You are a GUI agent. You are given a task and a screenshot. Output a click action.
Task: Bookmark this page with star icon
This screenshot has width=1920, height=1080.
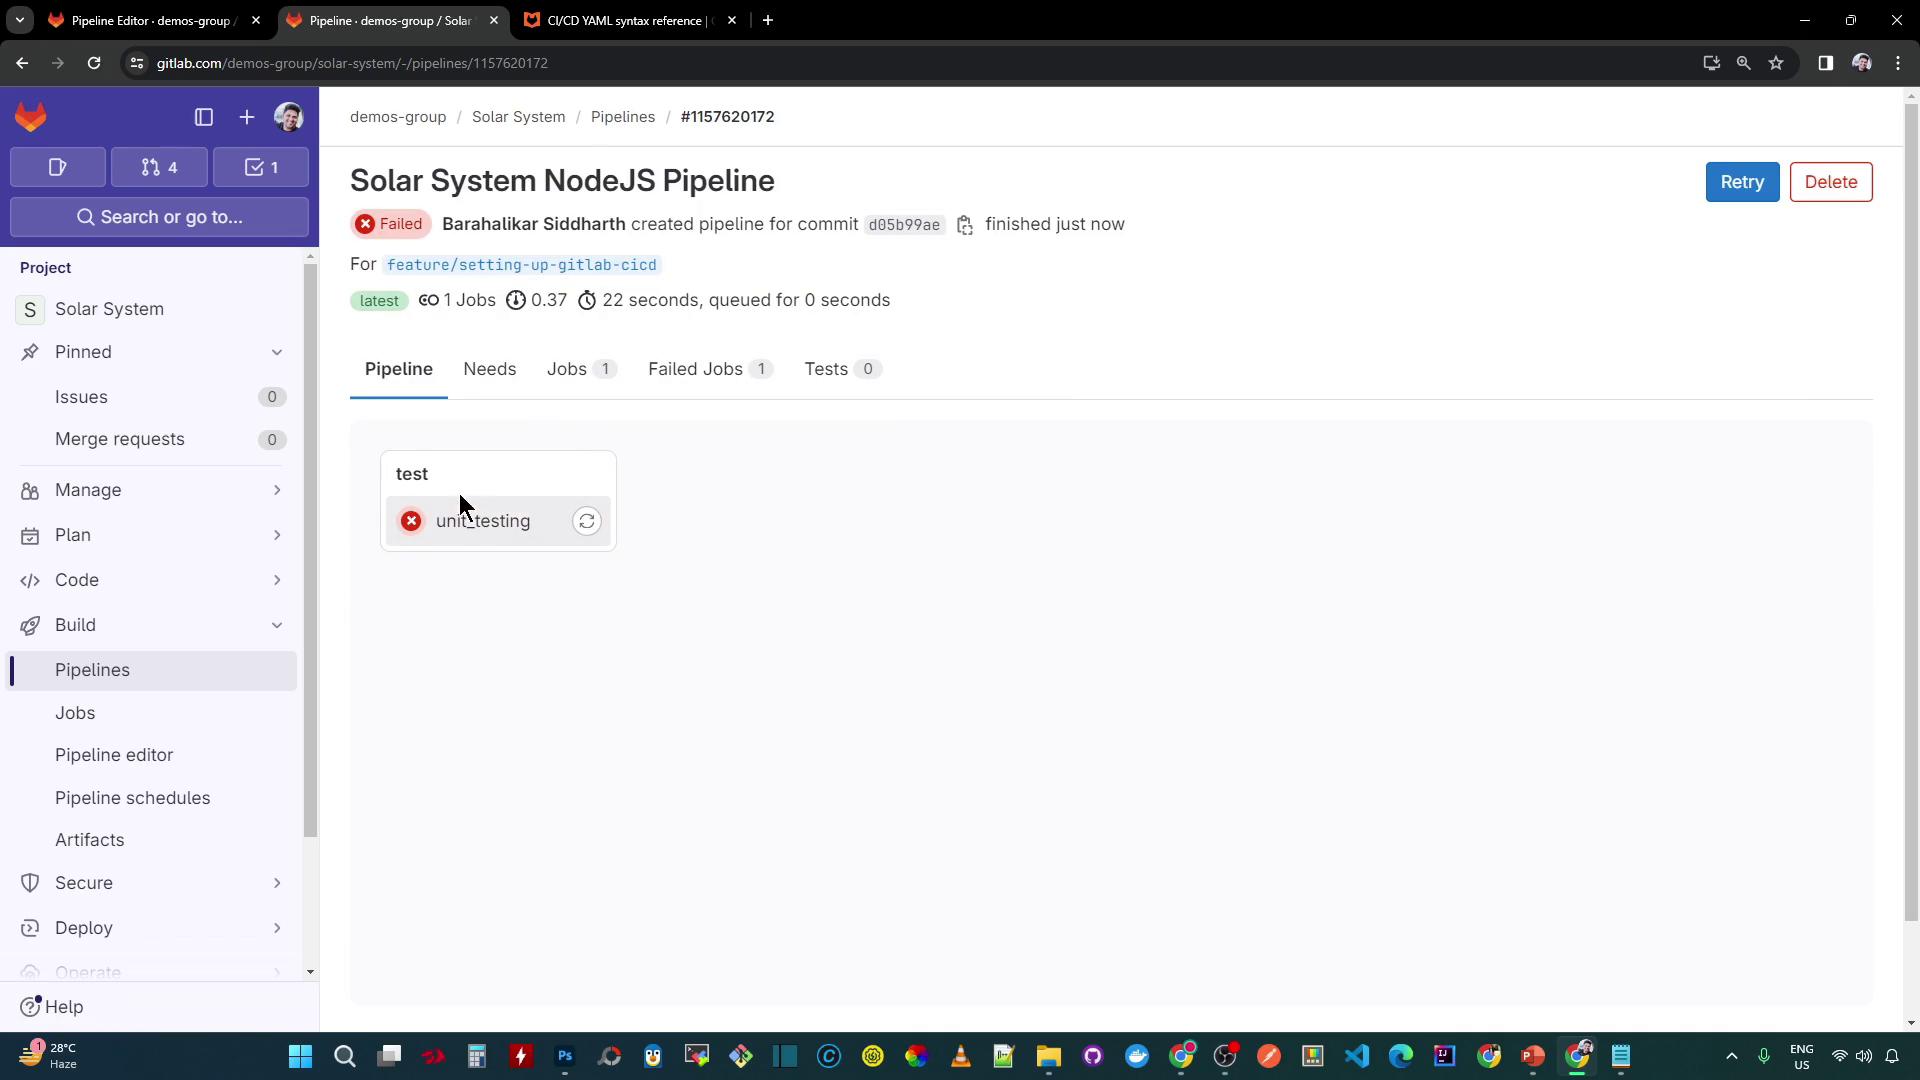click(1776, 63)
